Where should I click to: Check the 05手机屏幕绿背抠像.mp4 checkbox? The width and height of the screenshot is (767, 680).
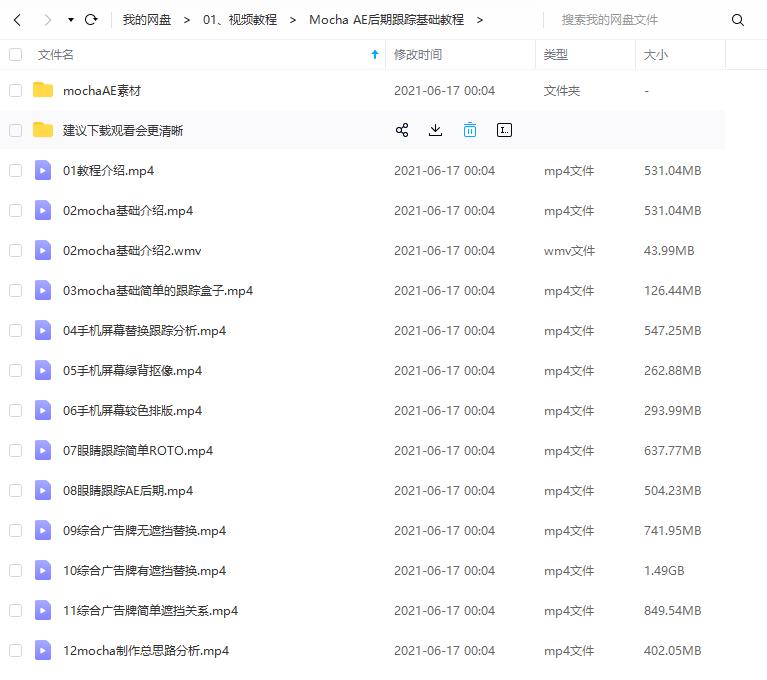tap(16, 371)
